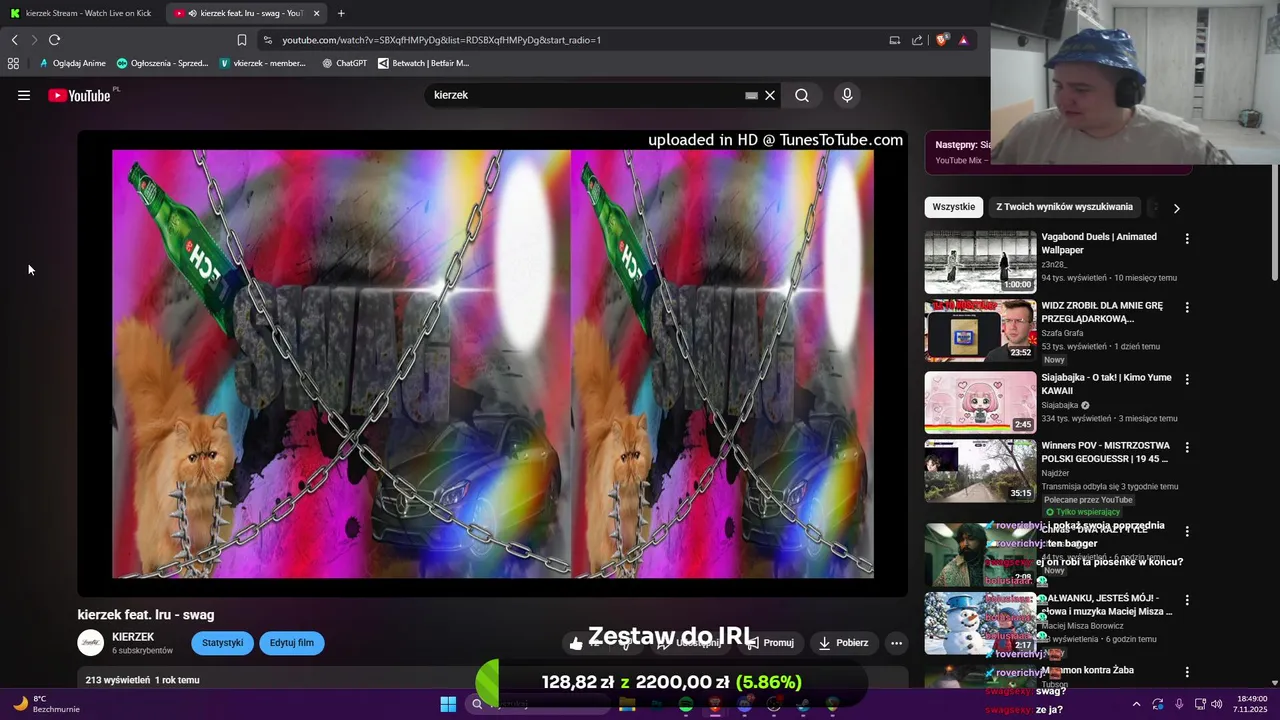Image resolution: width=1280 pixels, height=720 pixels.
Task: Open the BAŁWANKU, JESTEŚ MÓJ! snowman thumbnail
Action: pos(980,623)
